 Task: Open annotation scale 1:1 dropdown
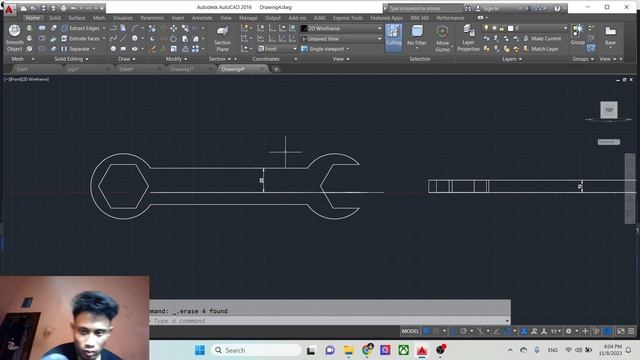[x=556, y=331]
